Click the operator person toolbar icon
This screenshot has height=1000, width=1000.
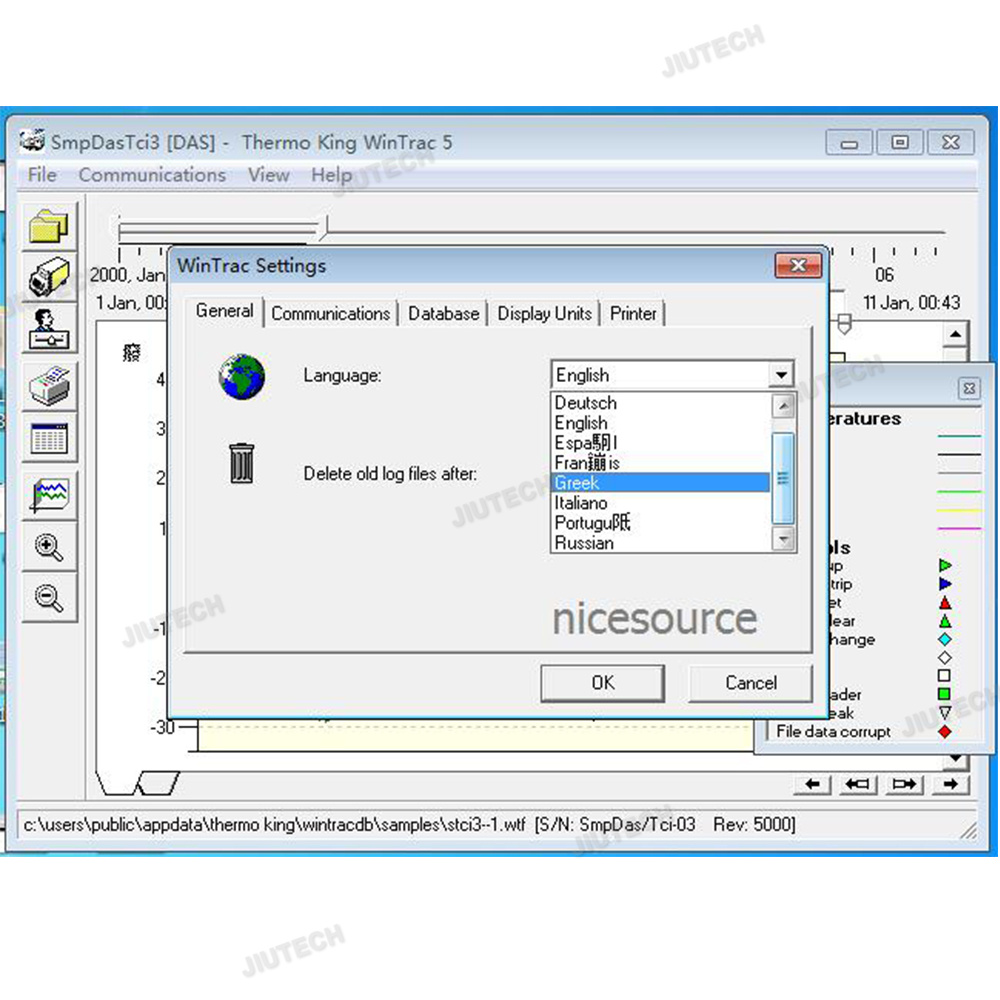[49, 328]
